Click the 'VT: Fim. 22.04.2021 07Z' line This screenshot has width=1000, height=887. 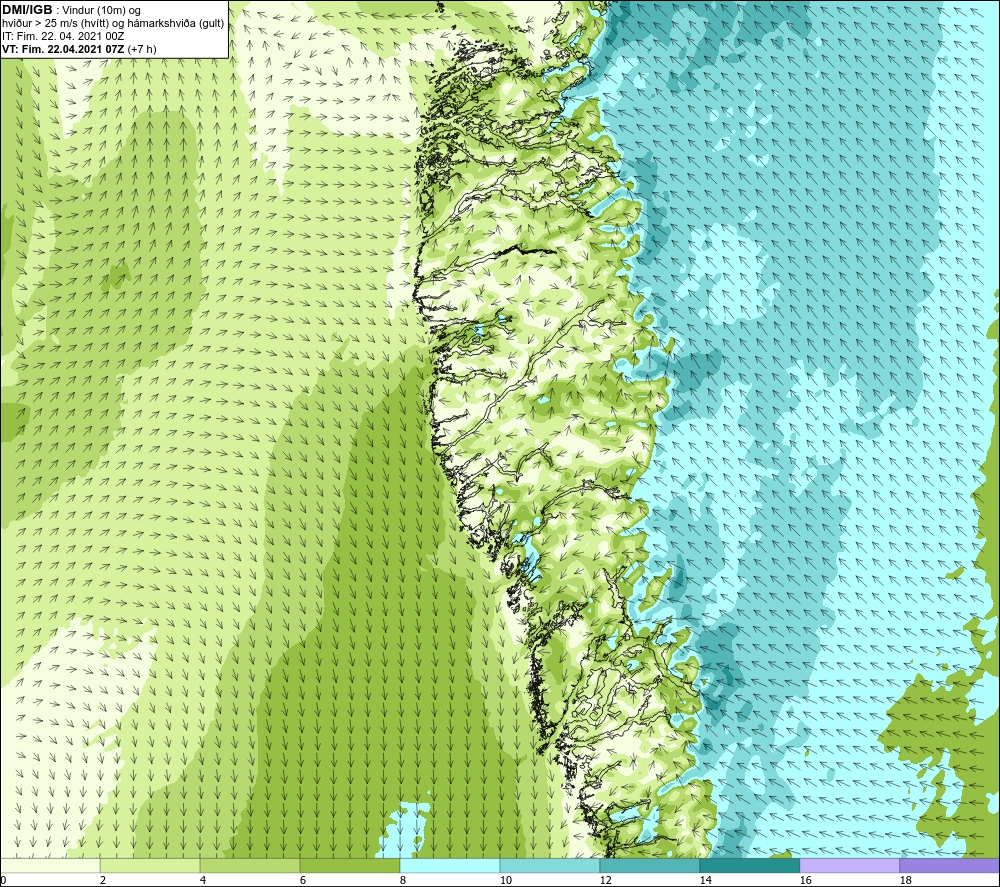(x=78, y=49)
